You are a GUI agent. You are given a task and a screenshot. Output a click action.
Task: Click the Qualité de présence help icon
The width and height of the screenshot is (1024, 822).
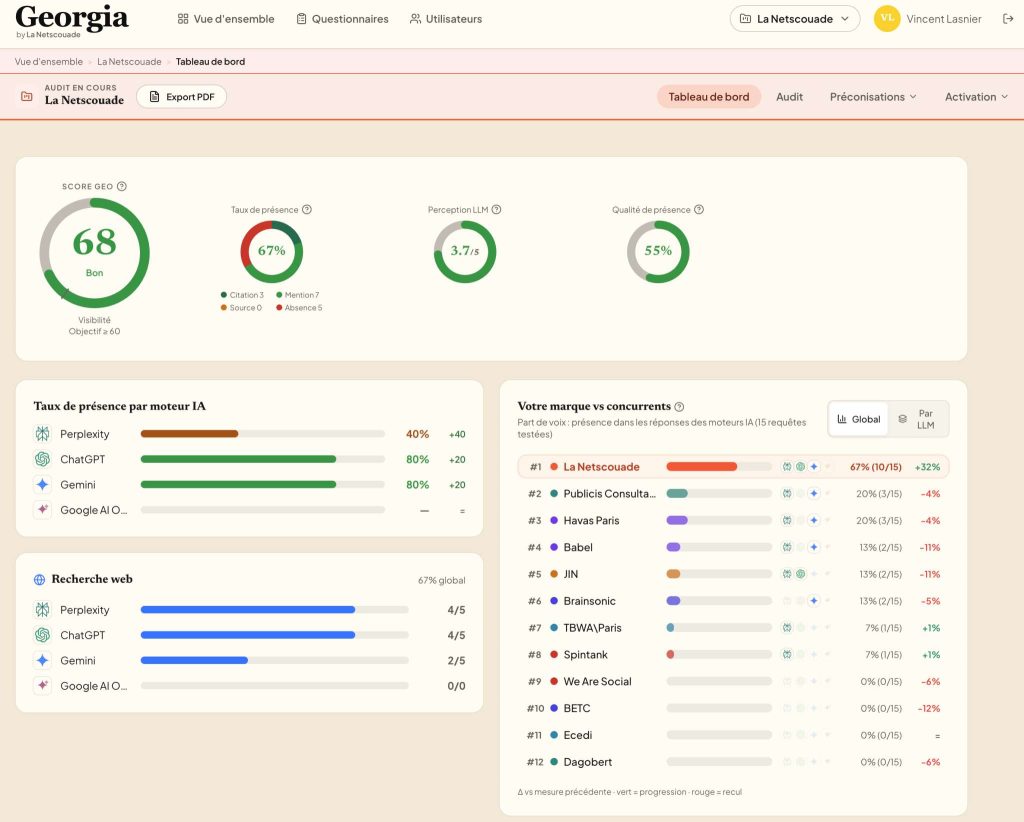(x=699, y=210)
